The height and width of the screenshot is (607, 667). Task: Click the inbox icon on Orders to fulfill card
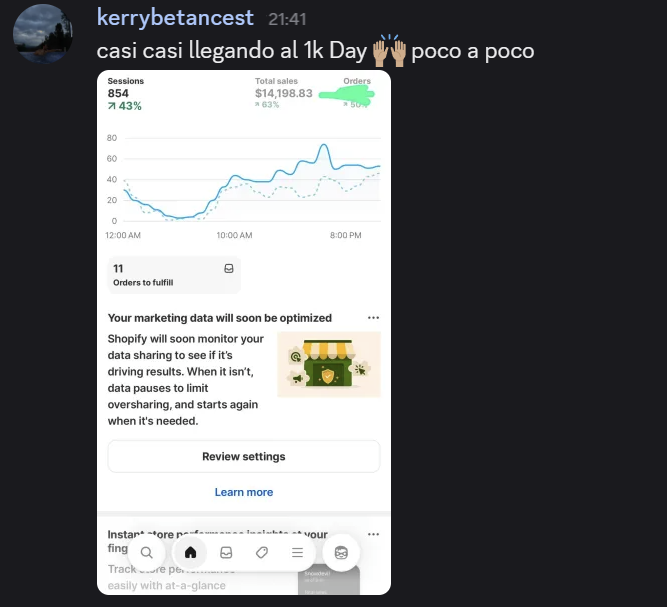tap(229, 268)
